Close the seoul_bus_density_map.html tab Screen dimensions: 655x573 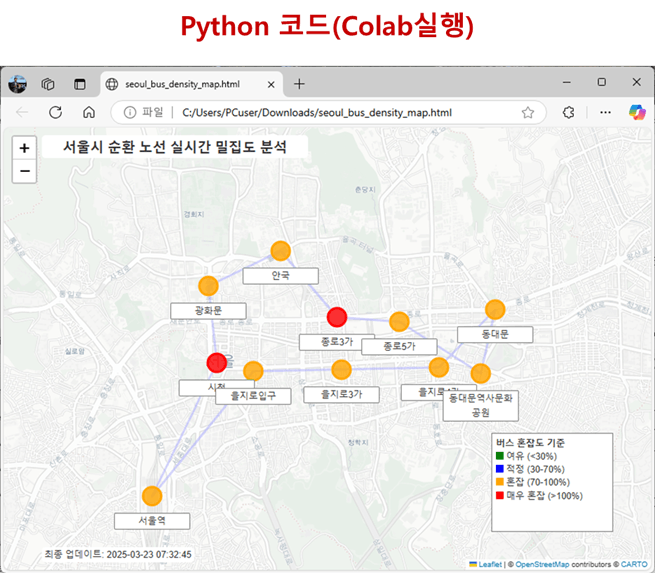click(x=271, y=85)
